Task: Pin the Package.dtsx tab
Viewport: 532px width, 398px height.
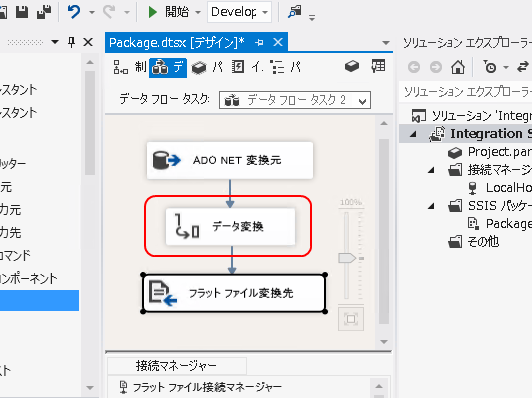Action: [x=259, y=42]
